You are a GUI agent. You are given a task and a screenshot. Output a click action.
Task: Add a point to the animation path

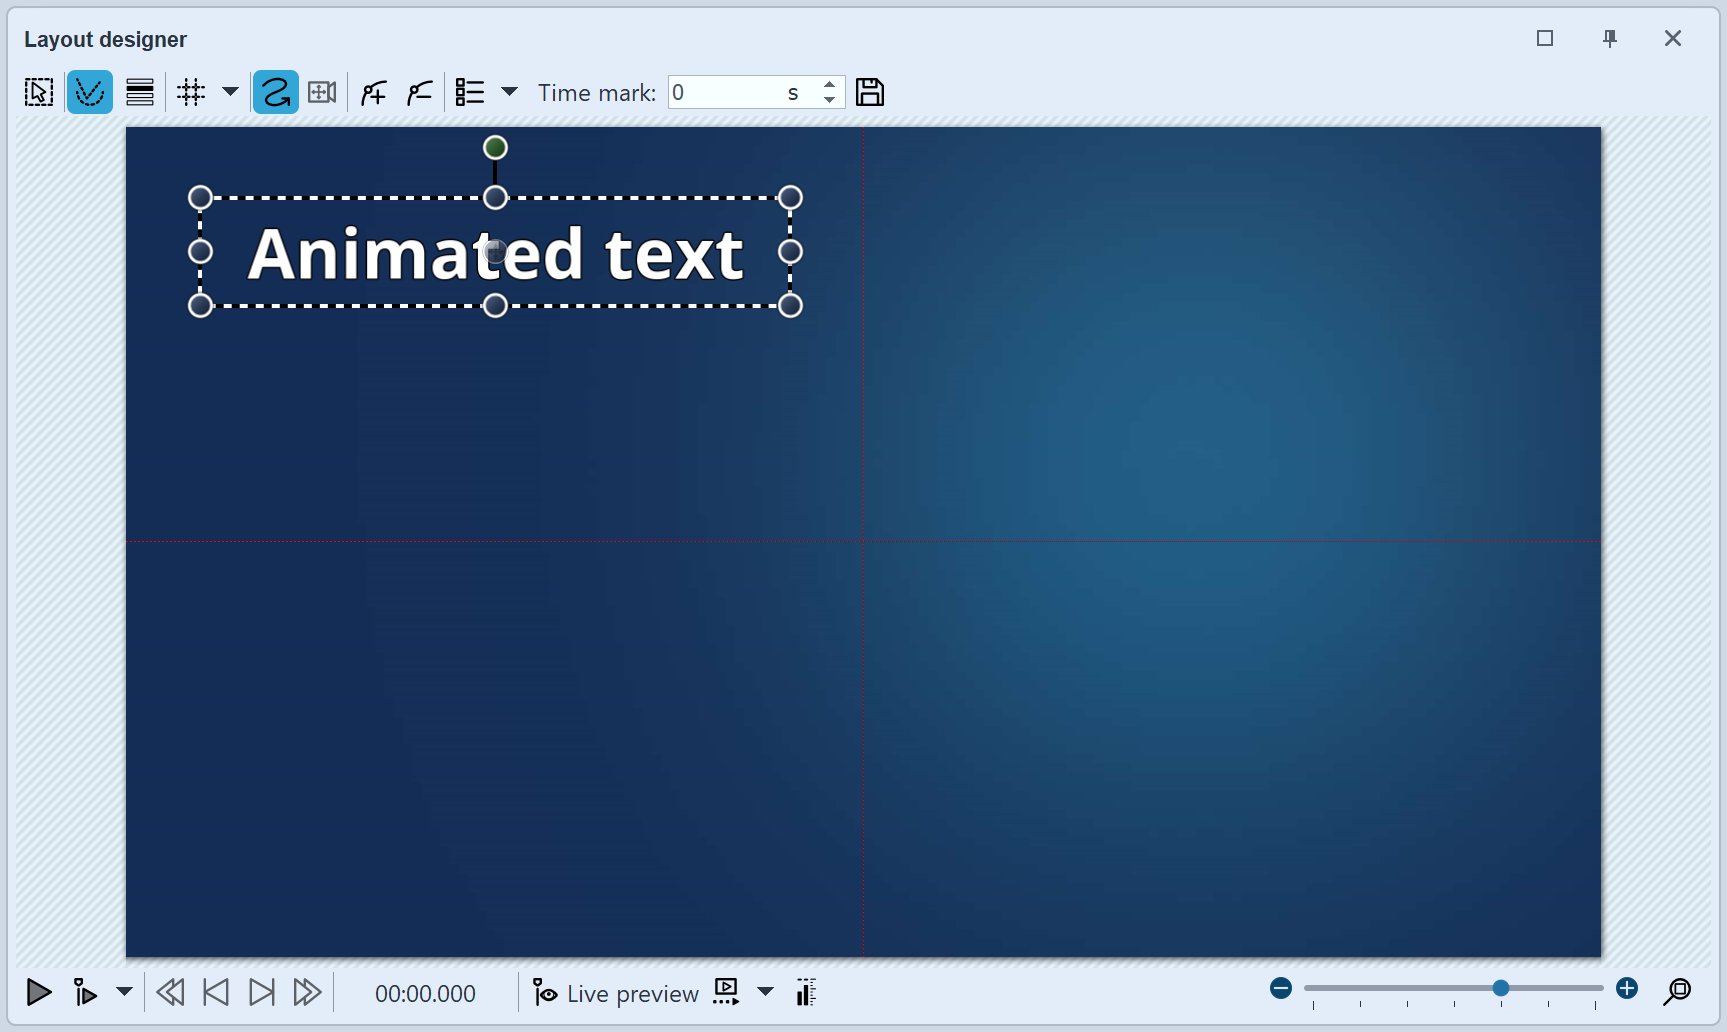point(372,91)
